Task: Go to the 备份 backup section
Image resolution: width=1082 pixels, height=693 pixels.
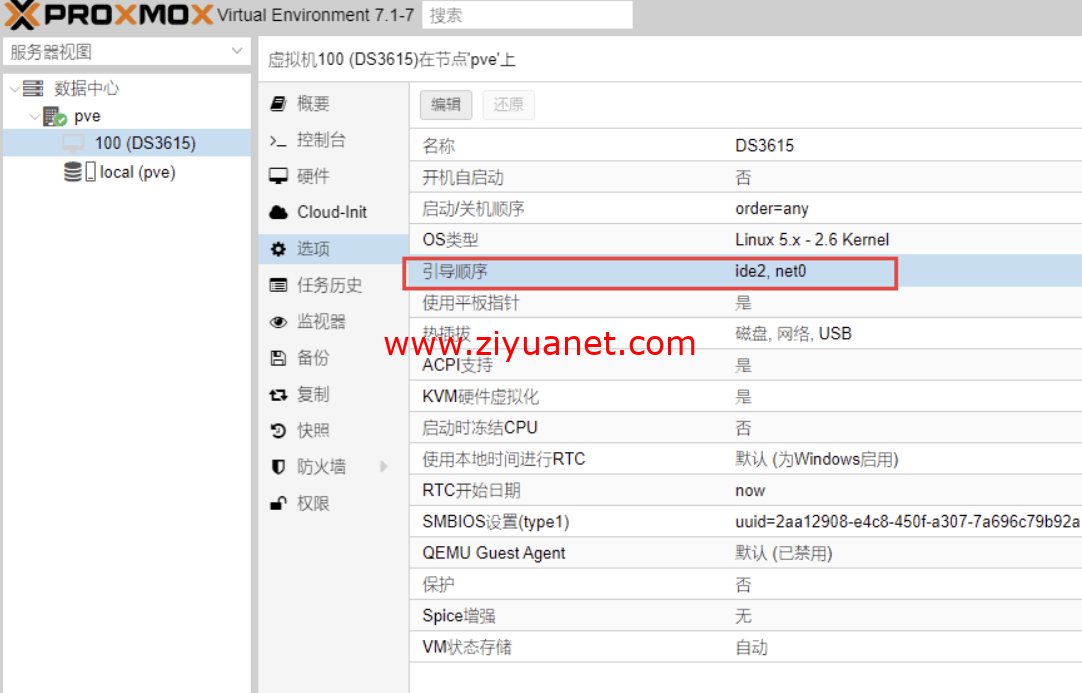Action: click(x=334, y=358)
